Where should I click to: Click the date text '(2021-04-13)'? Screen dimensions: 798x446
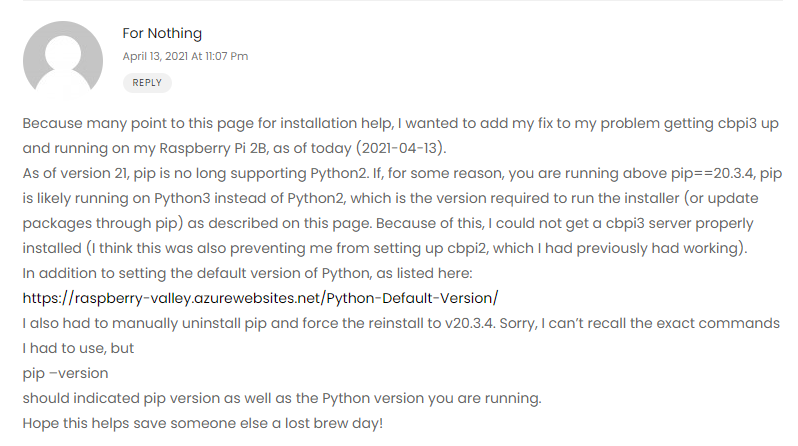(401, 148)
